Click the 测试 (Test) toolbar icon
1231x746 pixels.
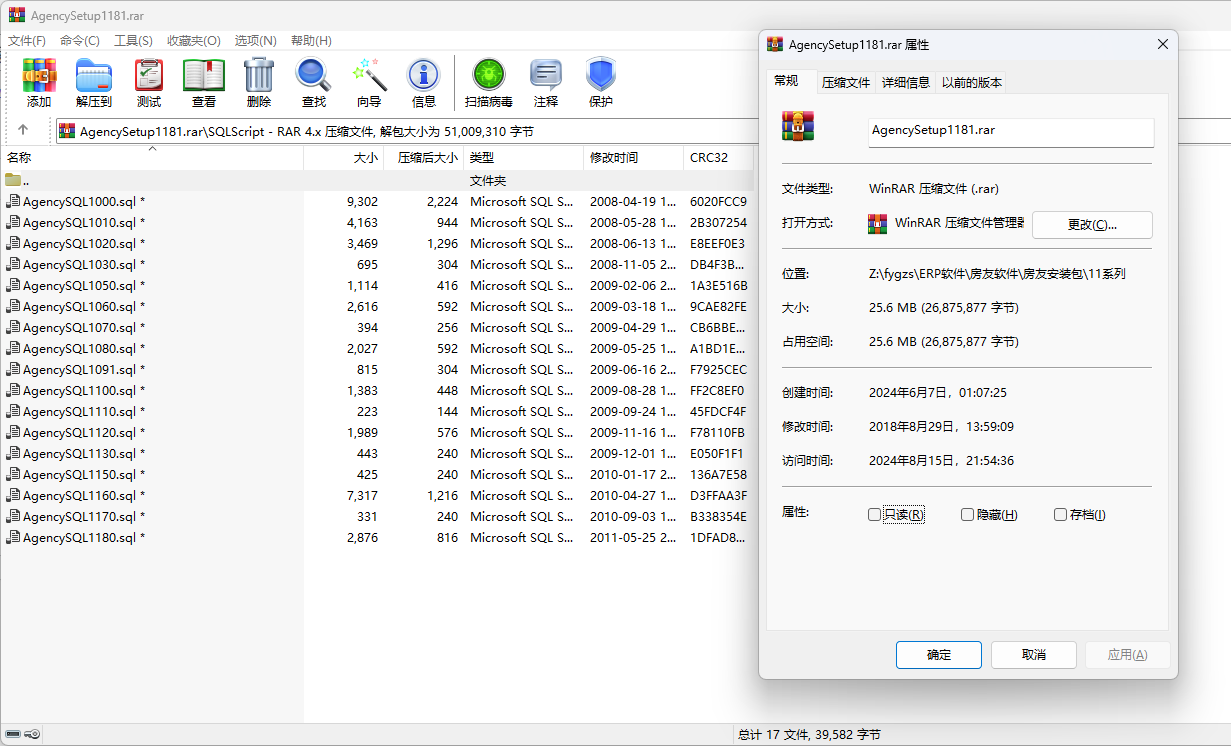click(x=149, y=76)
